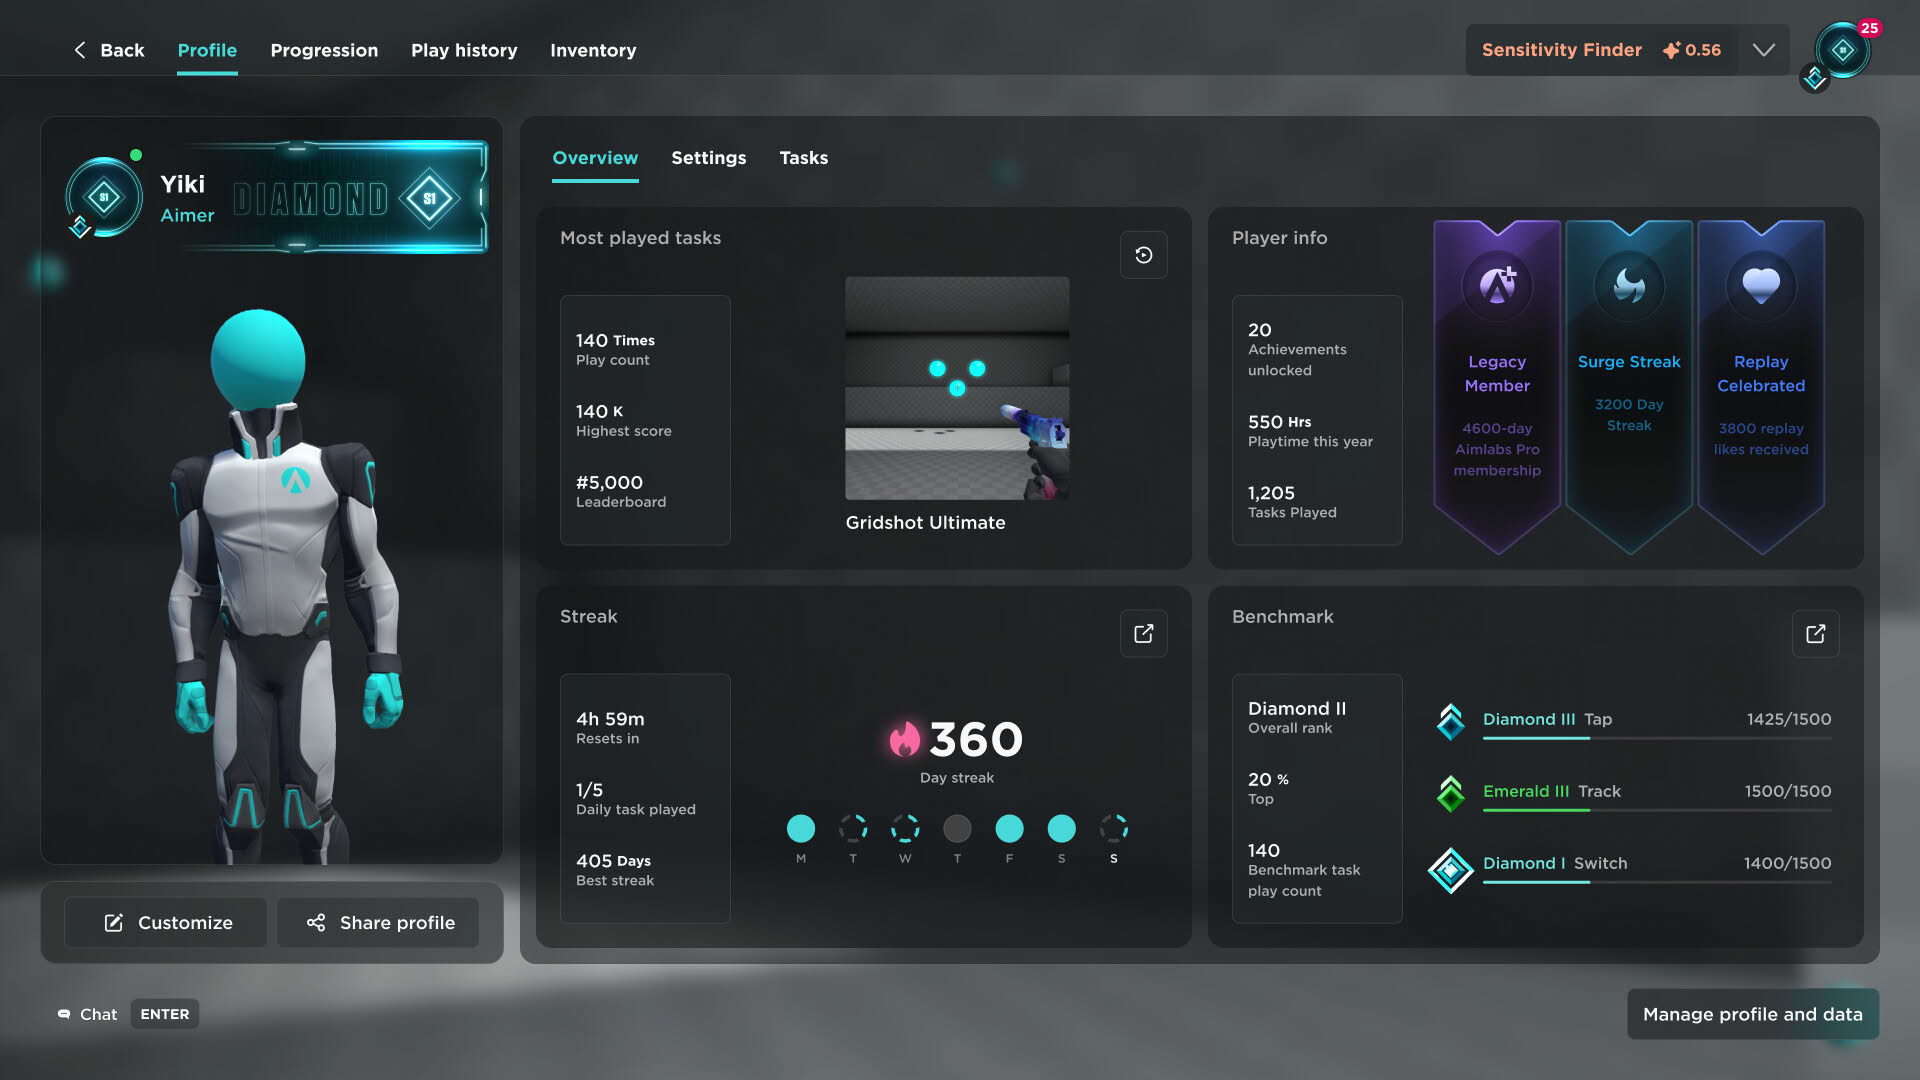Image resolution: width=1920 pixels, height=1080 pixels.
Task: Click the 0.56 sensitivity value
Action: 1692,50
